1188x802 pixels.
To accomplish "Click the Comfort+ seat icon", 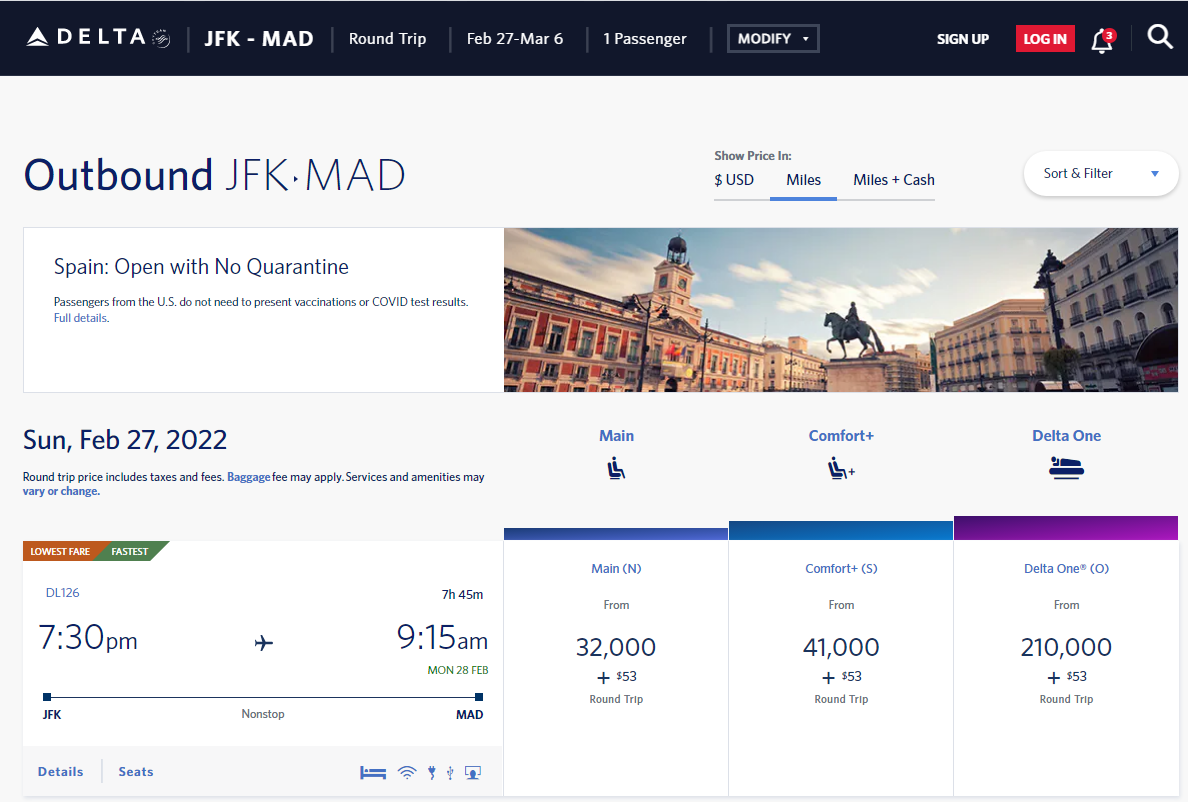I will click(841, 469).
